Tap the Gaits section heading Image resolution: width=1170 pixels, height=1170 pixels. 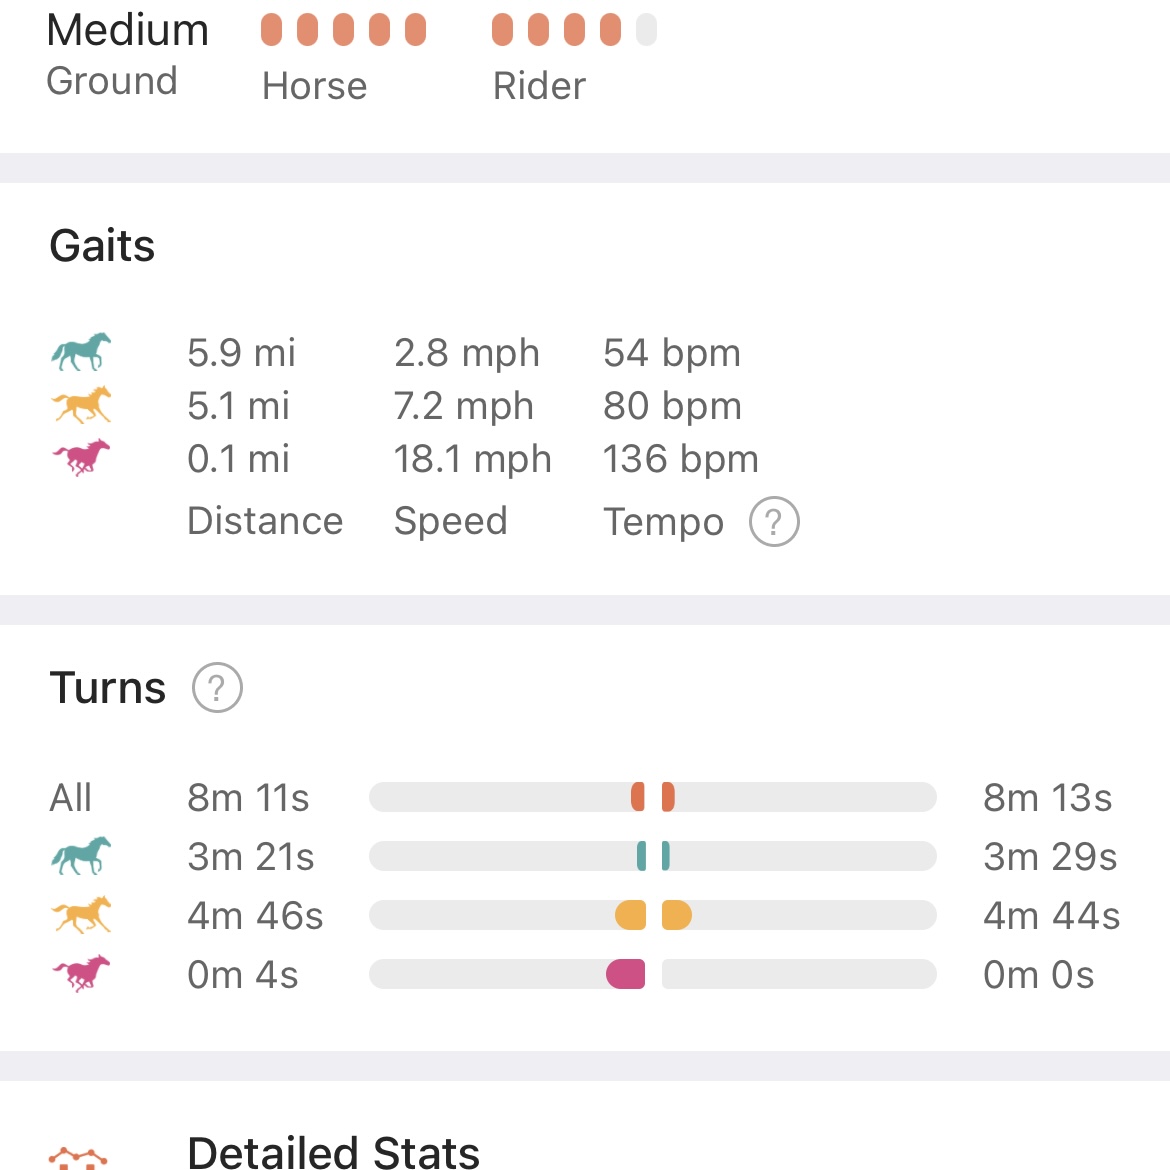pyautogui.click(x=102, y=246)
